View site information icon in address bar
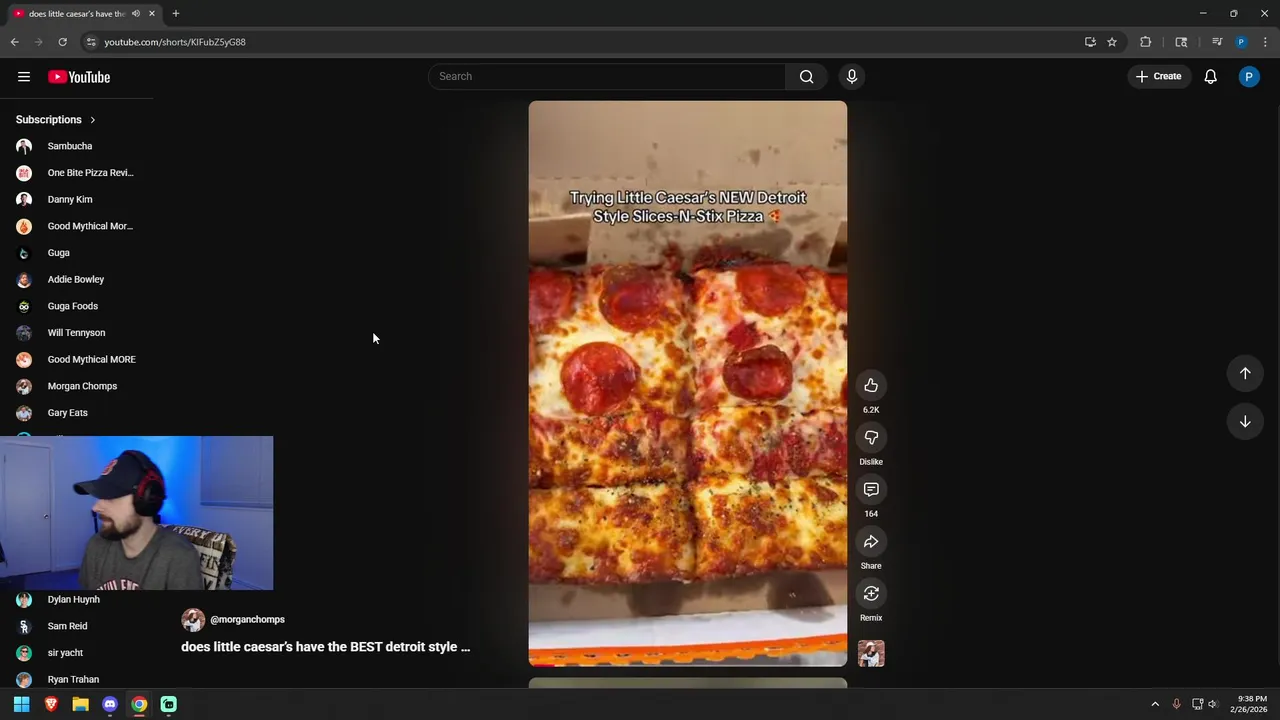The width and height of the screenshot is (1280, 720). pyautogui.click(x=91, y=42)
